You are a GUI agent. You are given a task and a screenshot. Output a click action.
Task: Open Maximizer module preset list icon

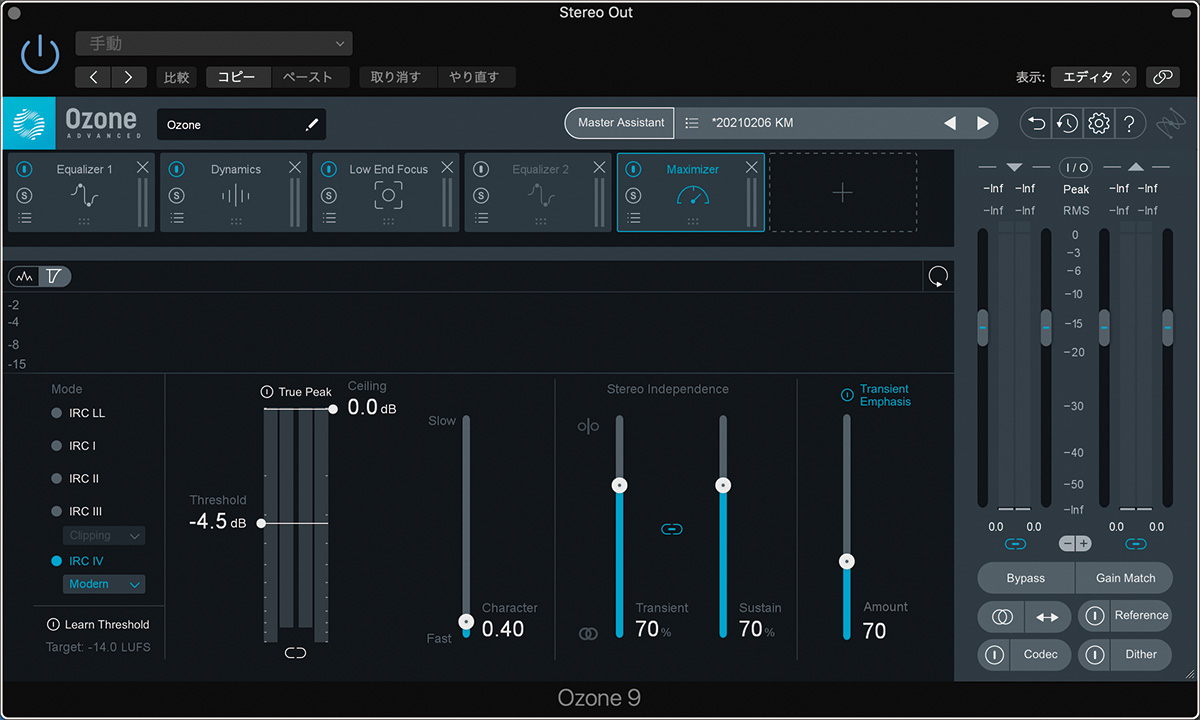point(633,218)
